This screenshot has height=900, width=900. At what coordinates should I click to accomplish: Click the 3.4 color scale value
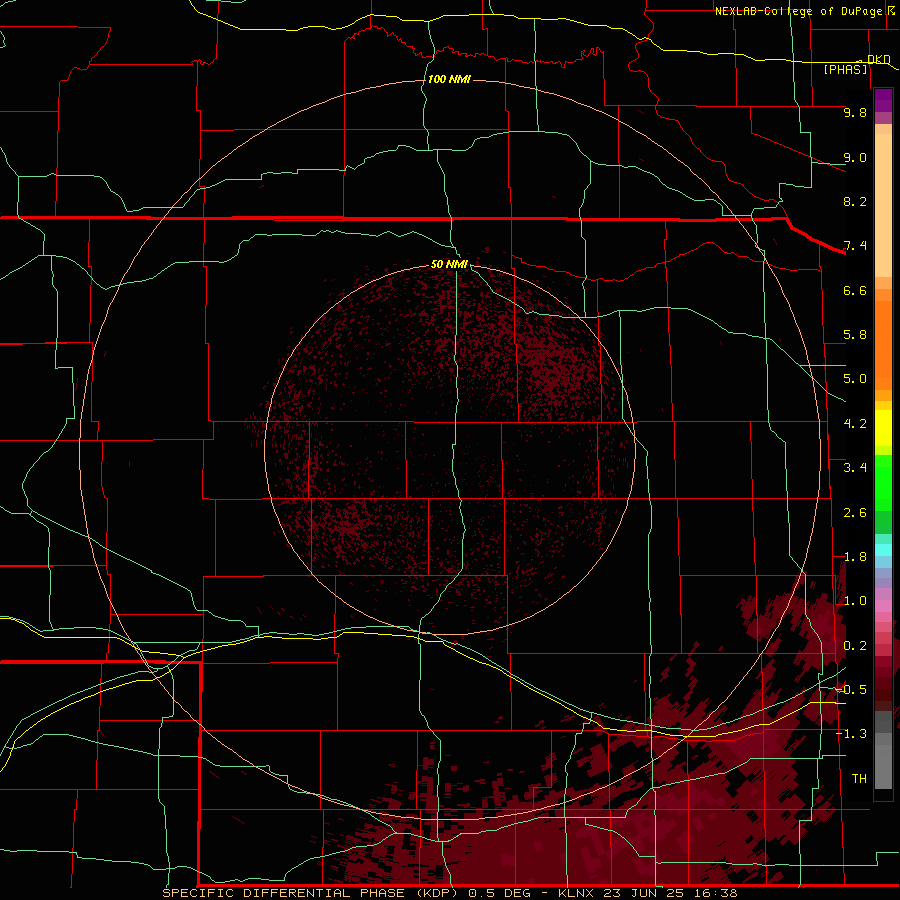[855, 468]
